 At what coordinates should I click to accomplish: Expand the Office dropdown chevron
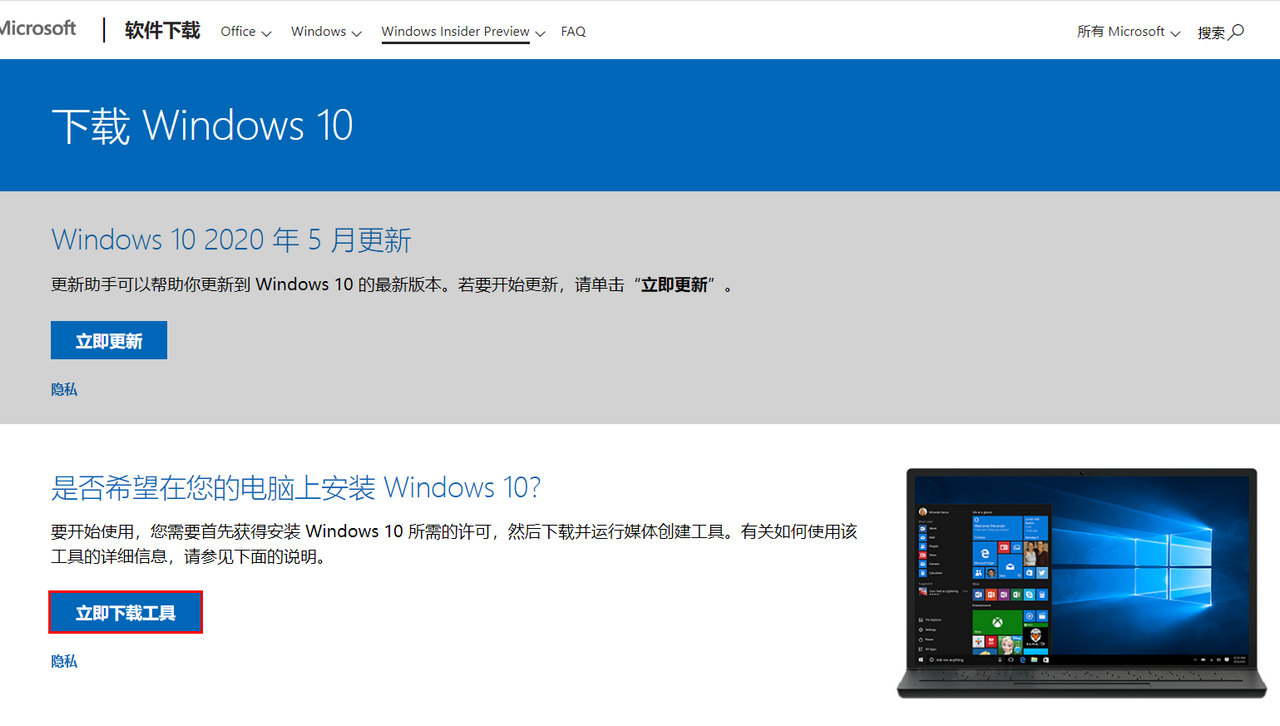268,33
